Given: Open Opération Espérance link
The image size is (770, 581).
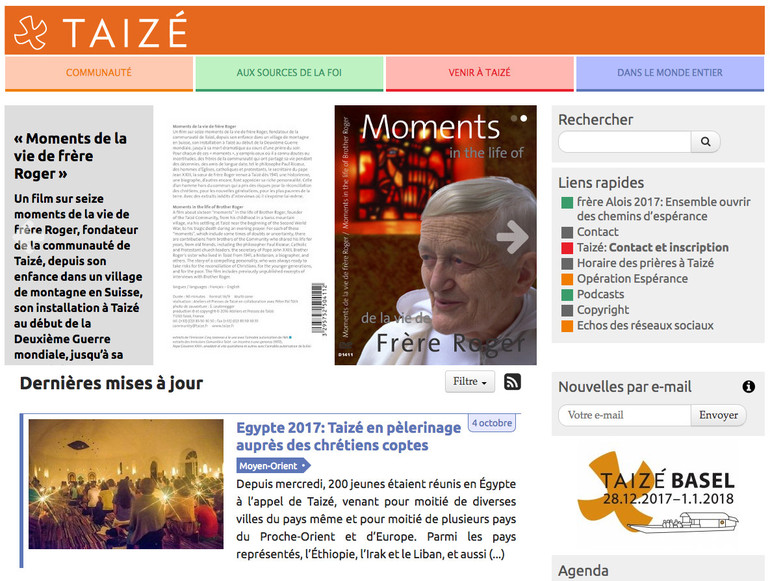Looking at the screenshot, I should (632, 279).
